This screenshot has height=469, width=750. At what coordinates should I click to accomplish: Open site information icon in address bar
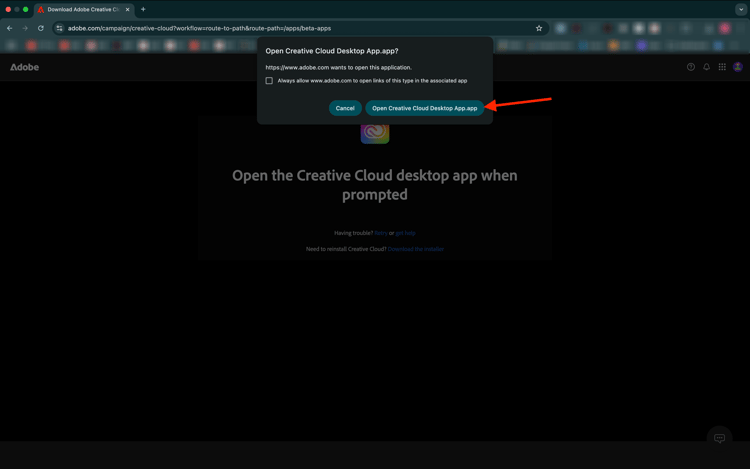tap(59, 28)
